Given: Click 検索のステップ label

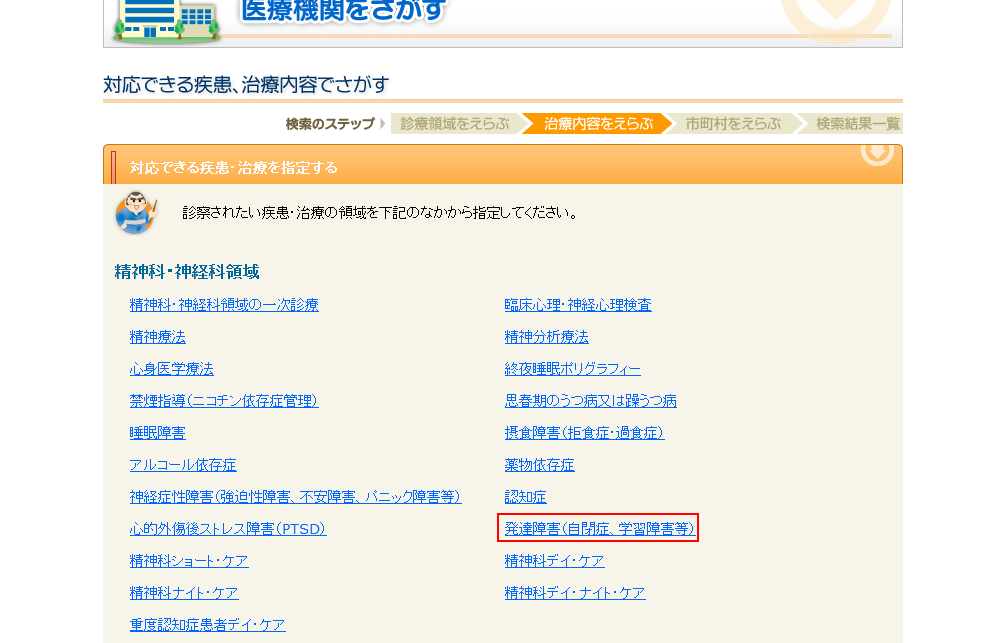Looking at the screenshot, I should (x=330, y=124).
